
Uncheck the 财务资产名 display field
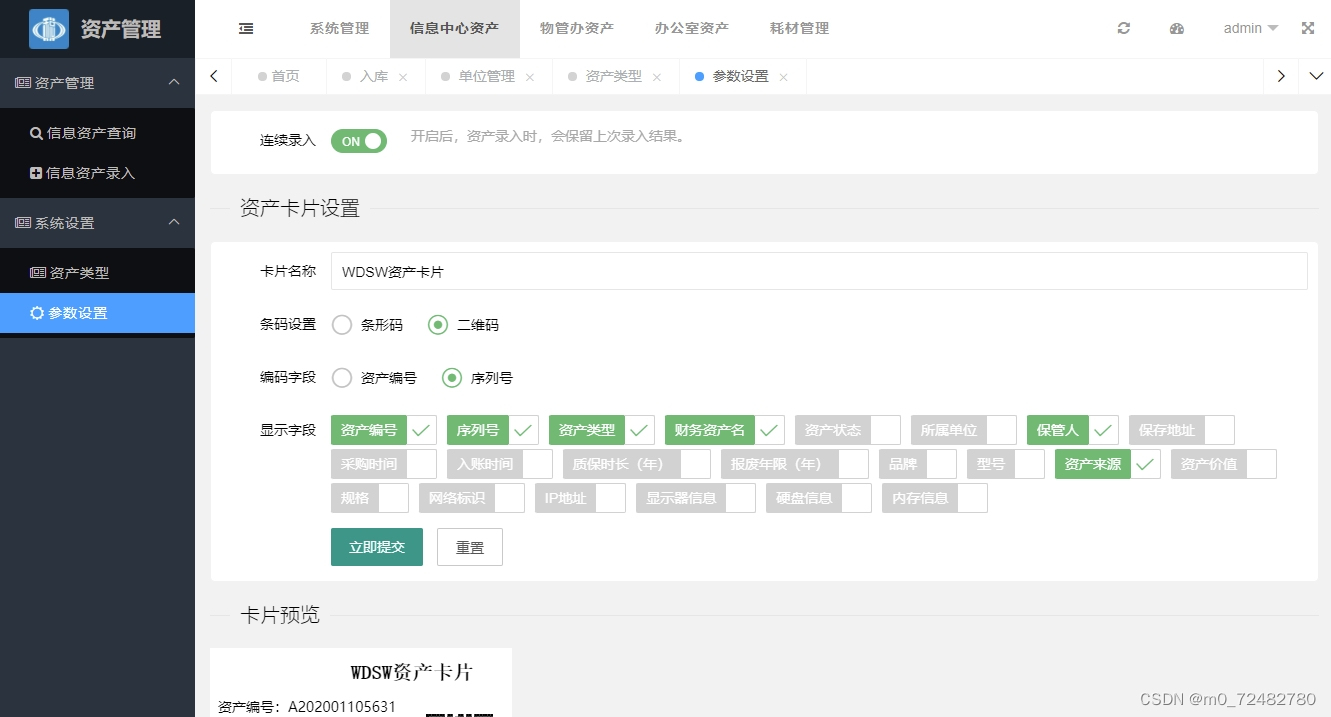coord(725,431)
